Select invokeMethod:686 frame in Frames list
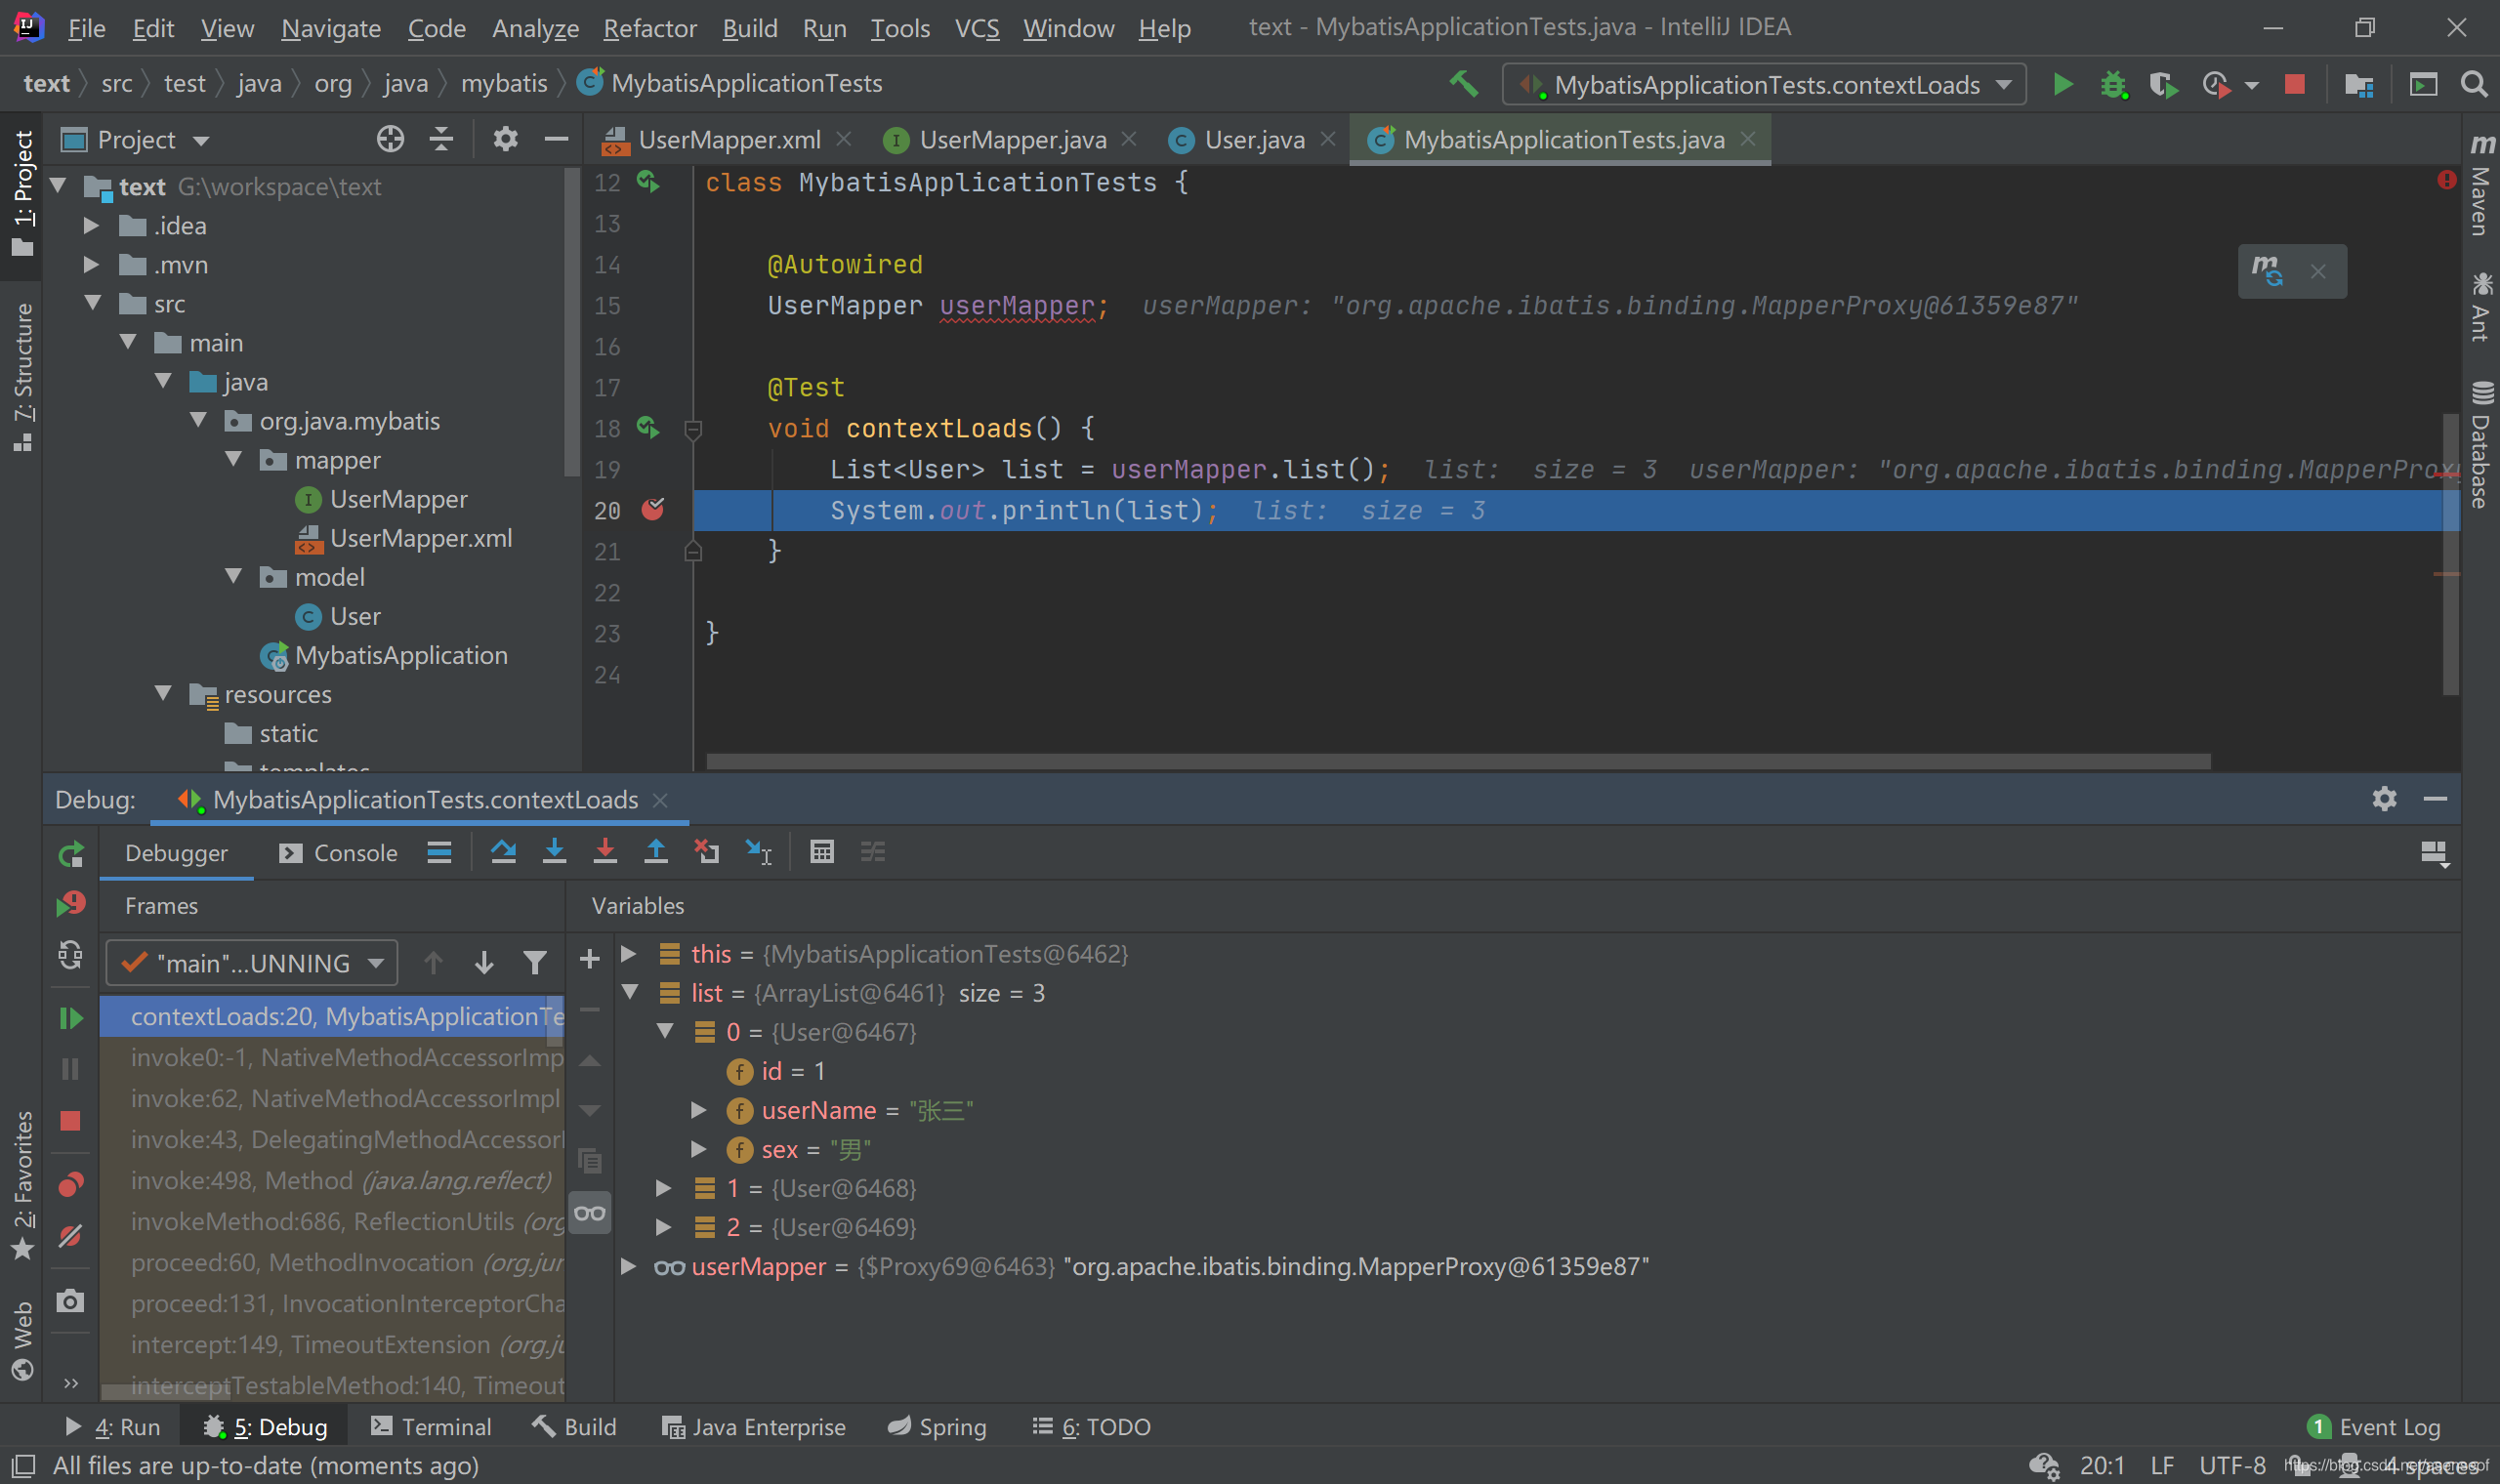 tap(333, 1222)
